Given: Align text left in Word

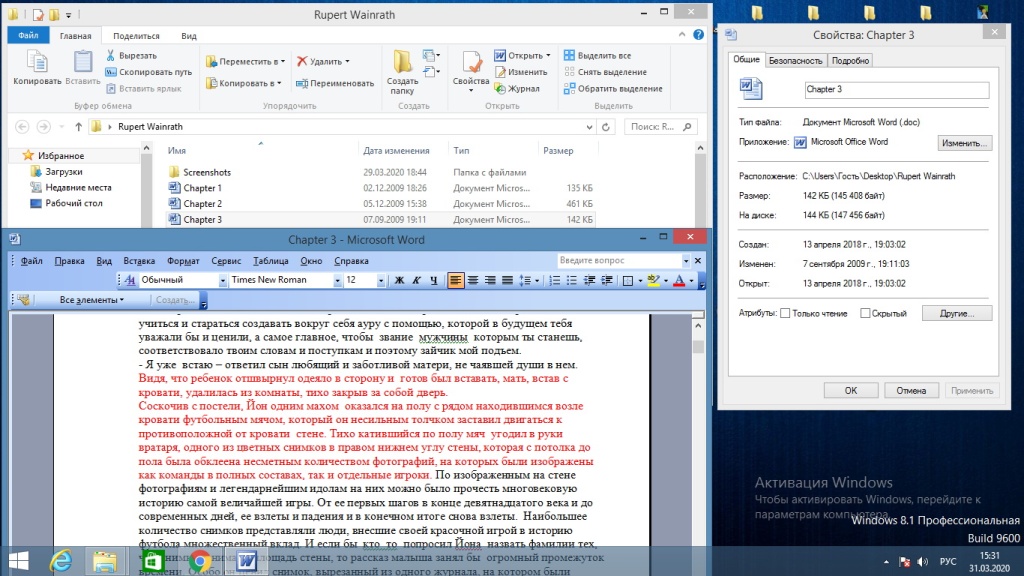Looking at the screenshot, I should 455,280.
